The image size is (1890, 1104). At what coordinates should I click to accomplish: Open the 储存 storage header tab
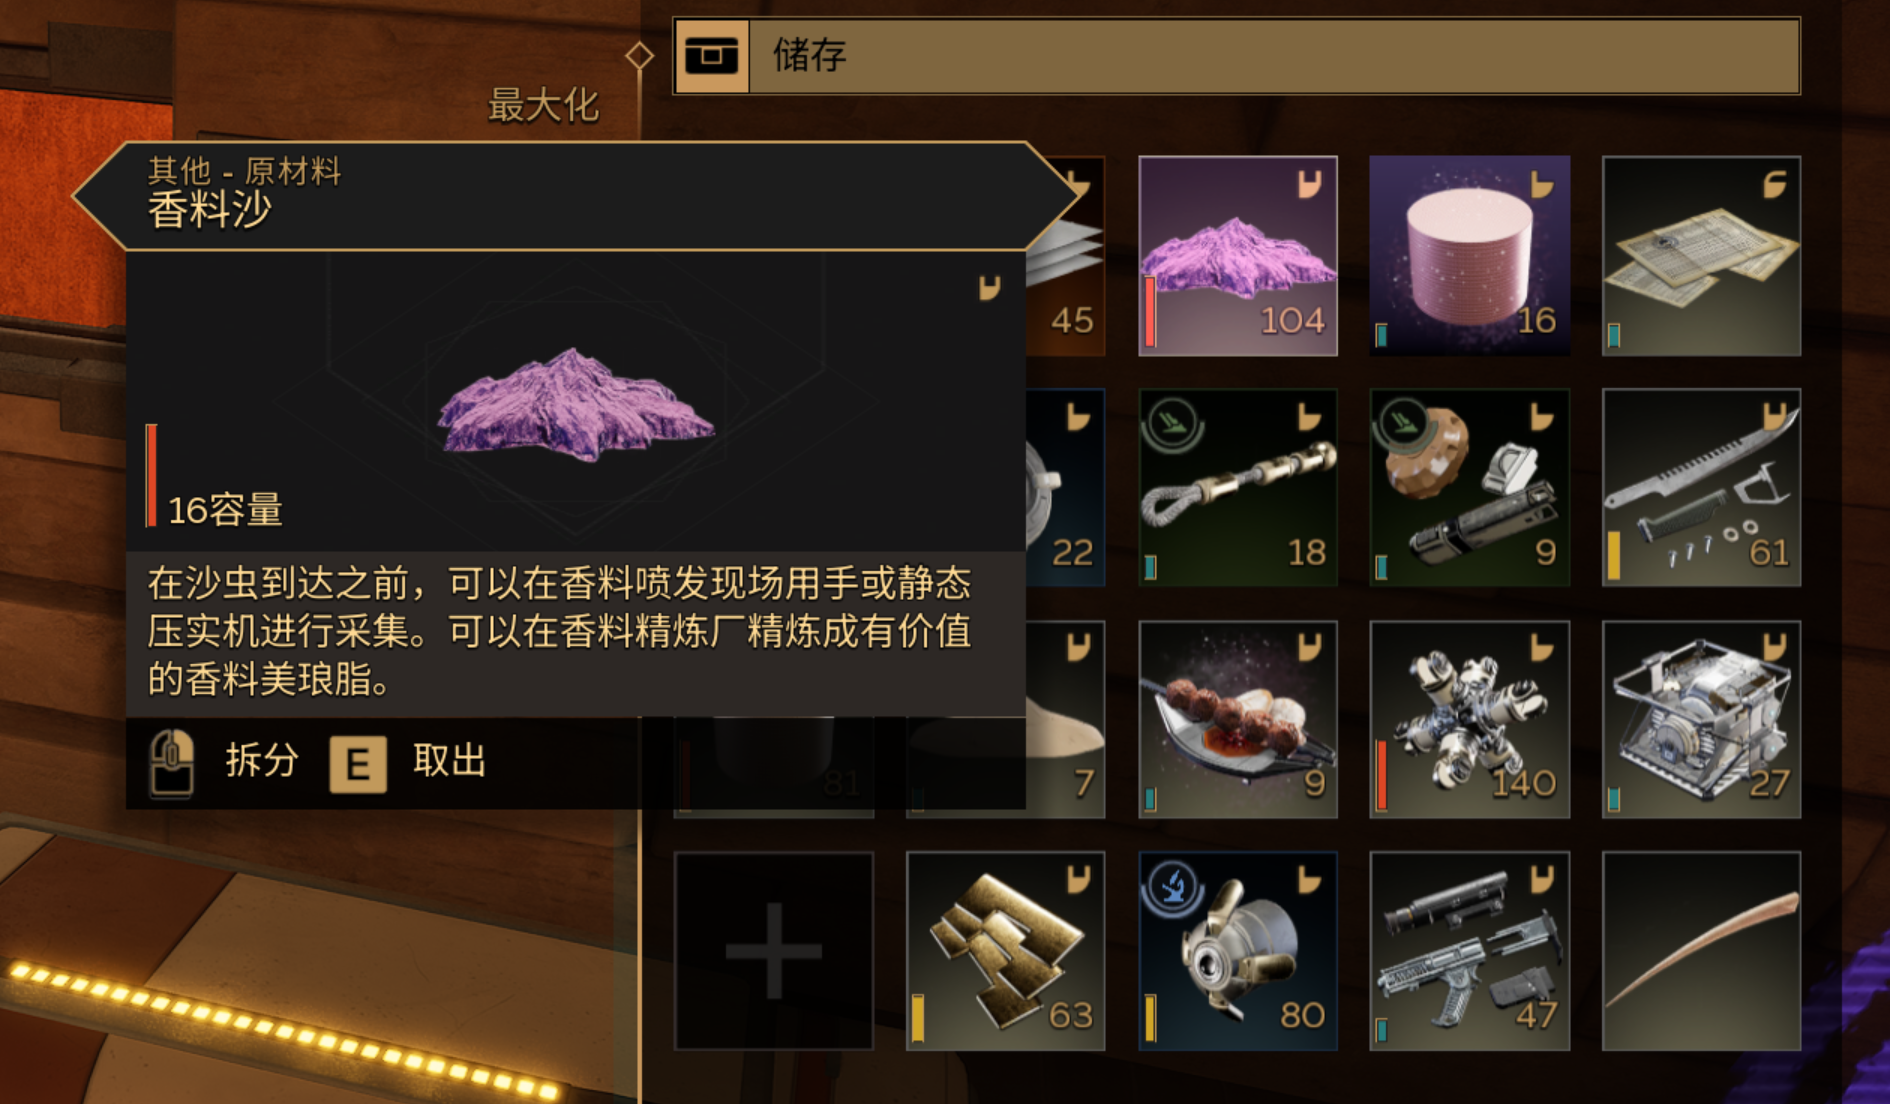(x=1237, y=55)
